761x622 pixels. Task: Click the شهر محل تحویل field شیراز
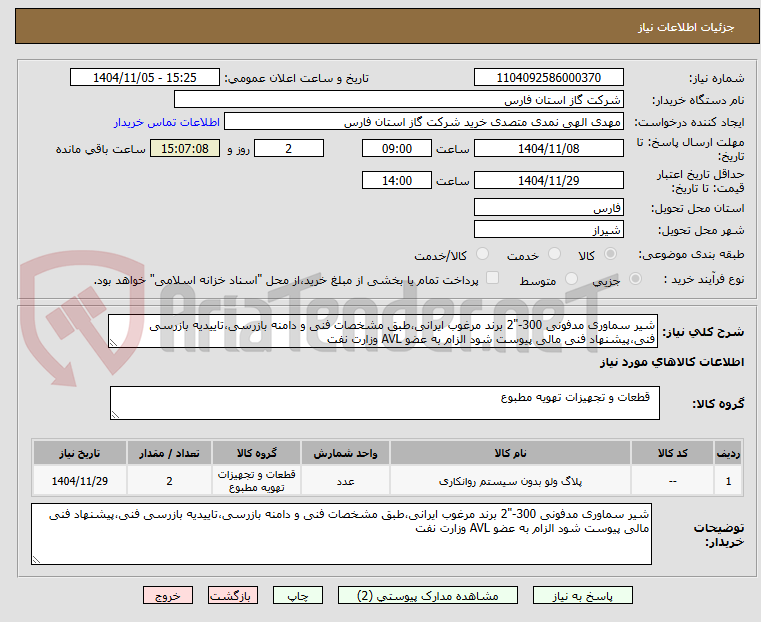(x=548, y=229)
